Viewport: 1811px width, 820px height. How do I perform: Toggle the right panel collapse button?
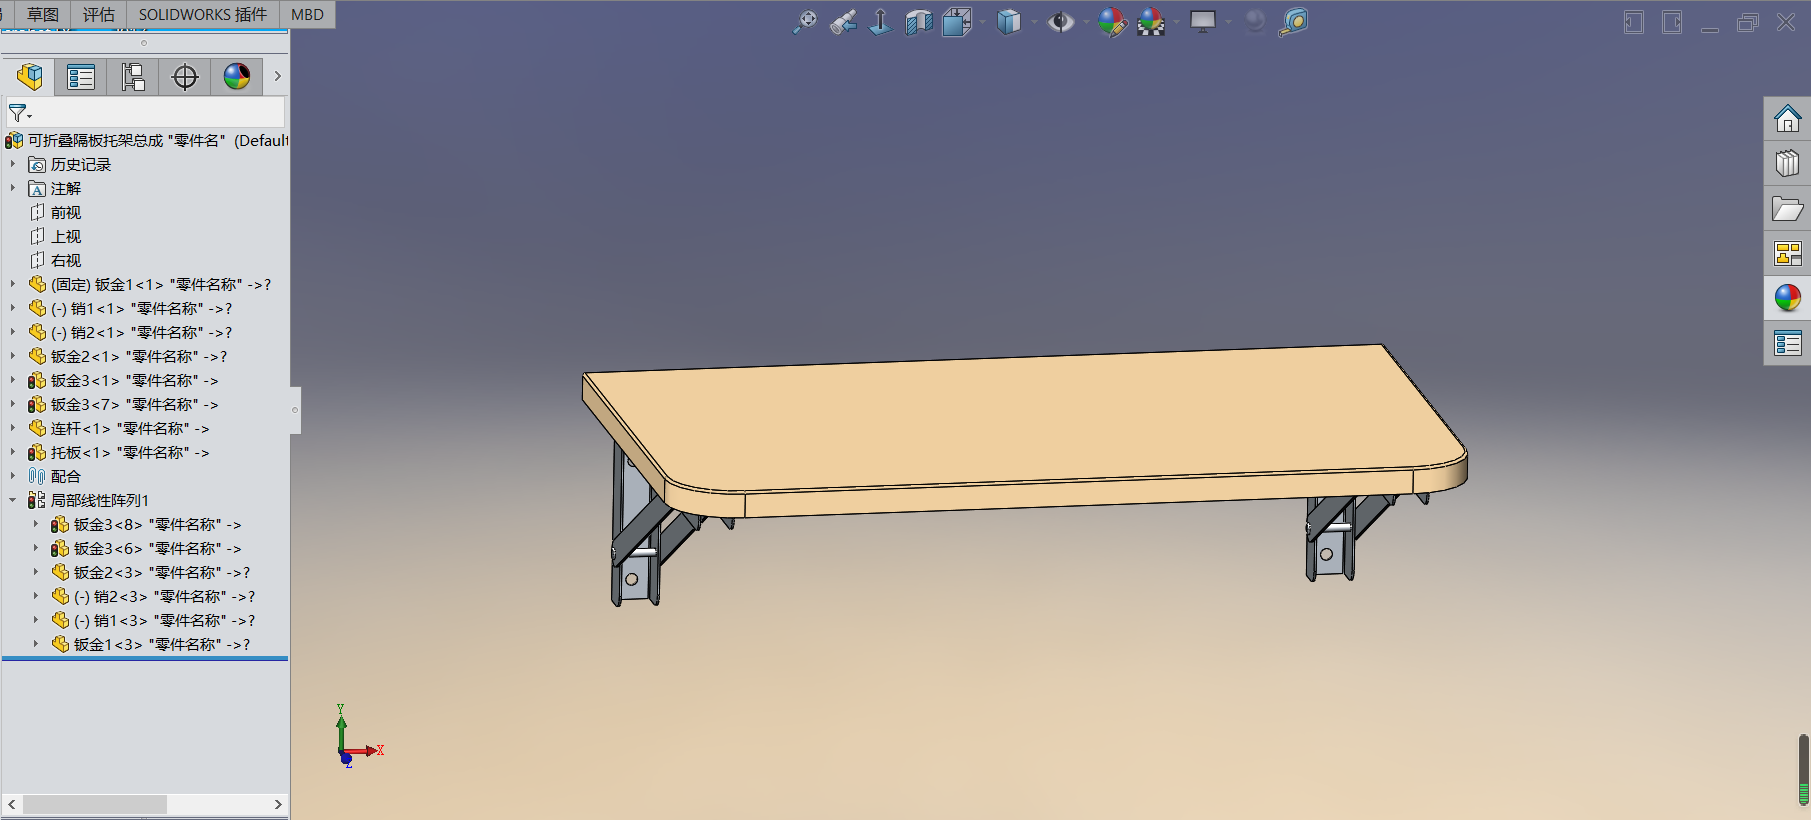(x=1672, y=22)
